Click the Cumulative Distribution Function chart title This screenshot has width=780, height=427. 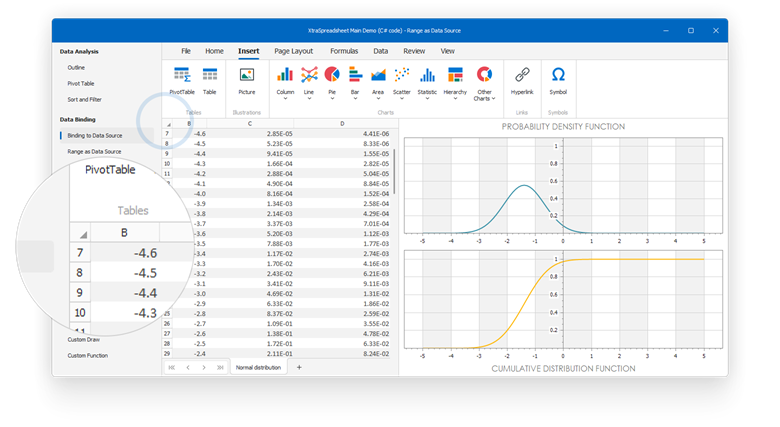point(563,368)
